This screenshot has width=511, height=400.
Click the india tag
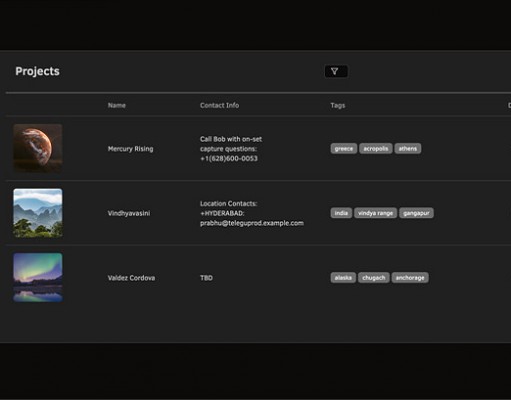[x=341, y=213]
